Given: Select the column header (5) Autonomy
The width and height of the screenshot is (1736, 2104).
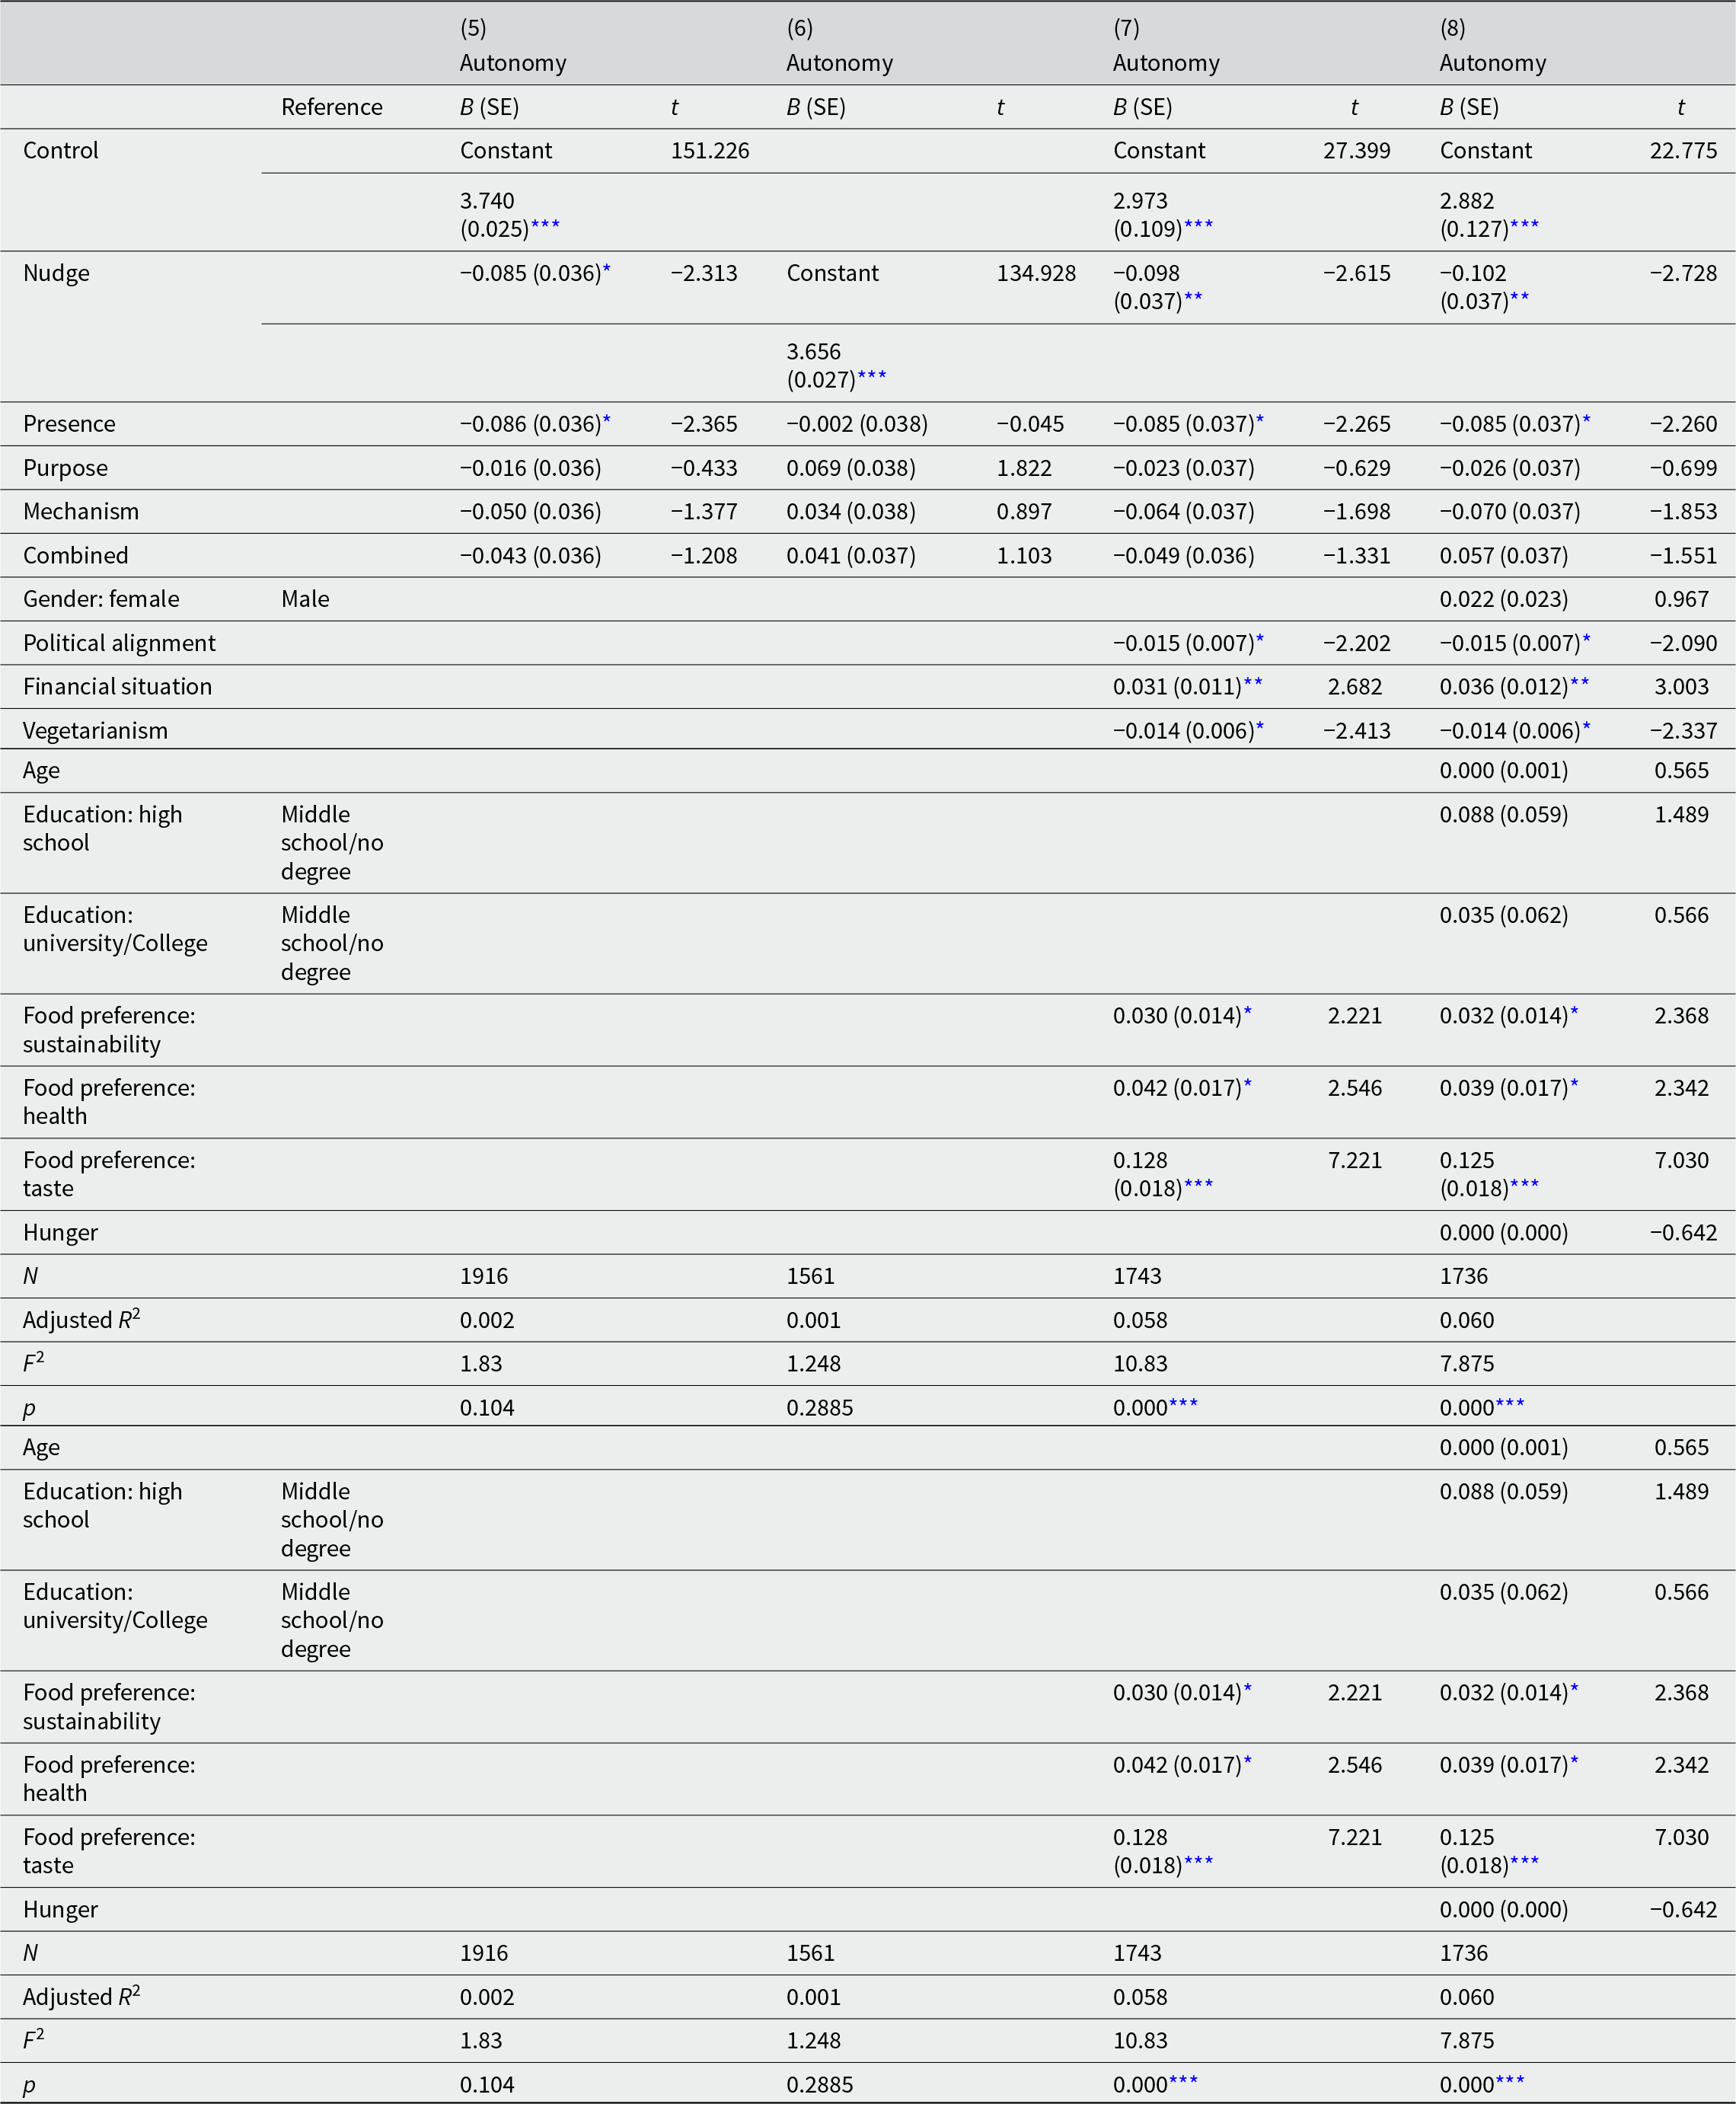Looking at the screenshot, I should pos(513,45).
